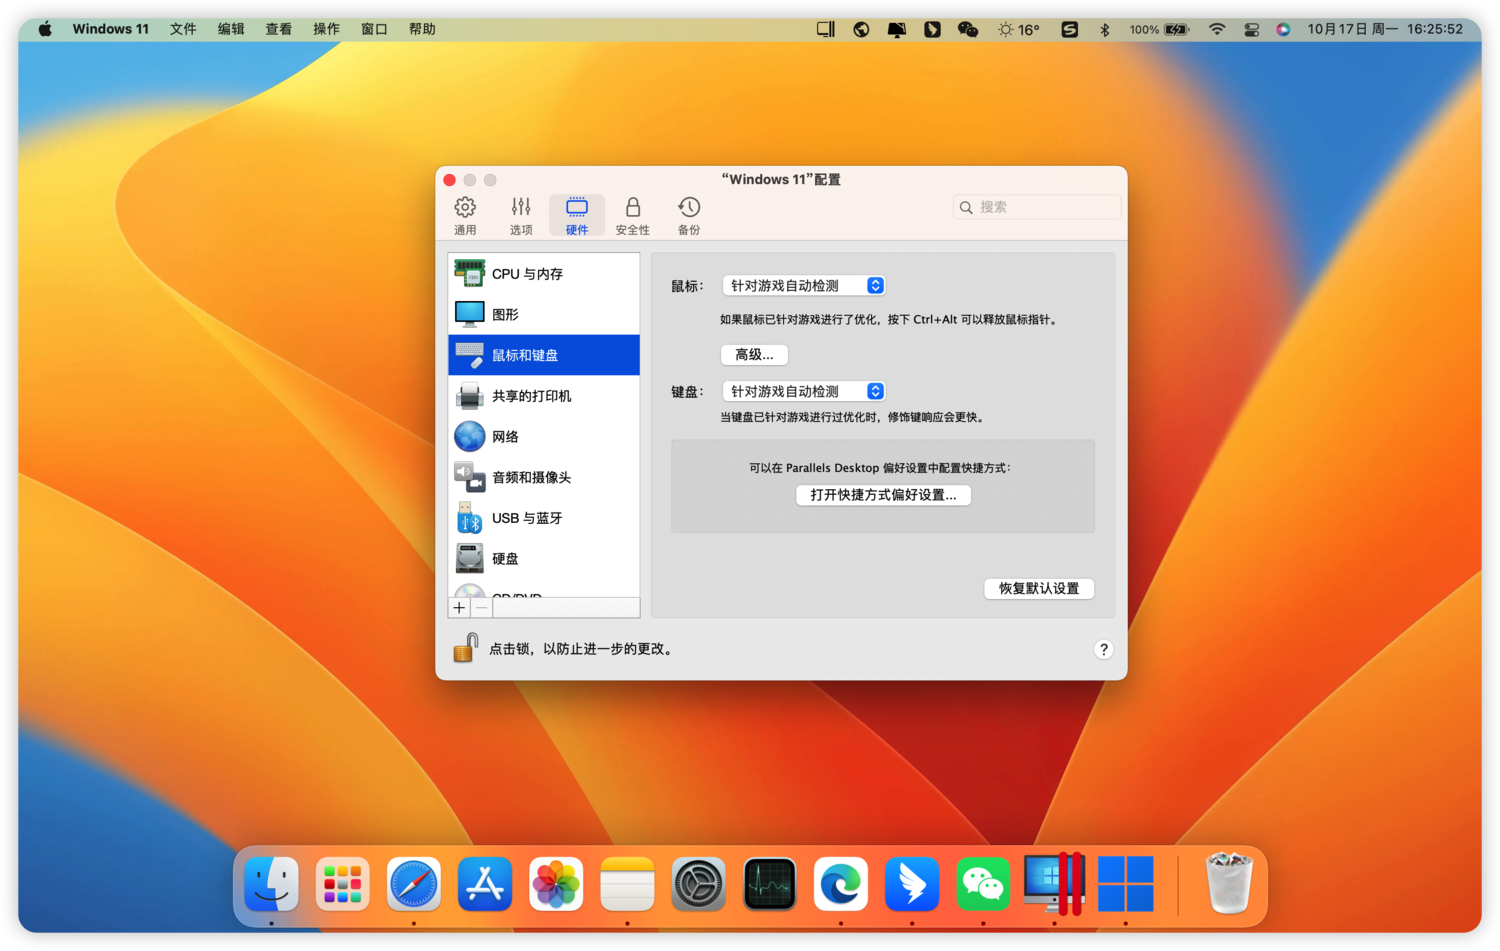Open Activity Monitor from the Dock
The height and width of the screenshot is (951, 1500).
coord(770,884)
